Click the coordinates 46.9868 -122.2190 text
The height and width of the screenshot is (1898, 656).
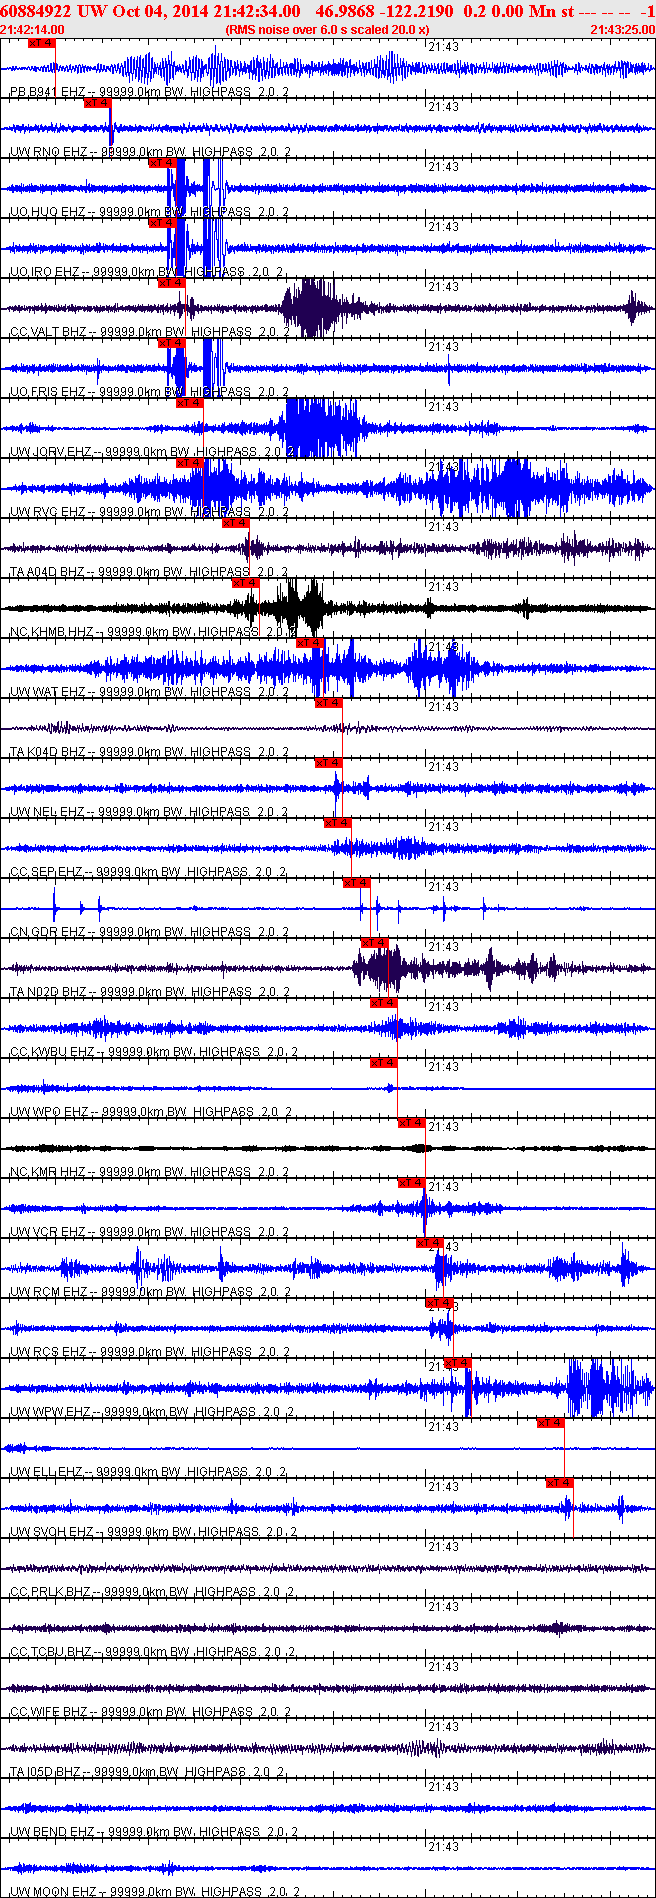(384, 11)
